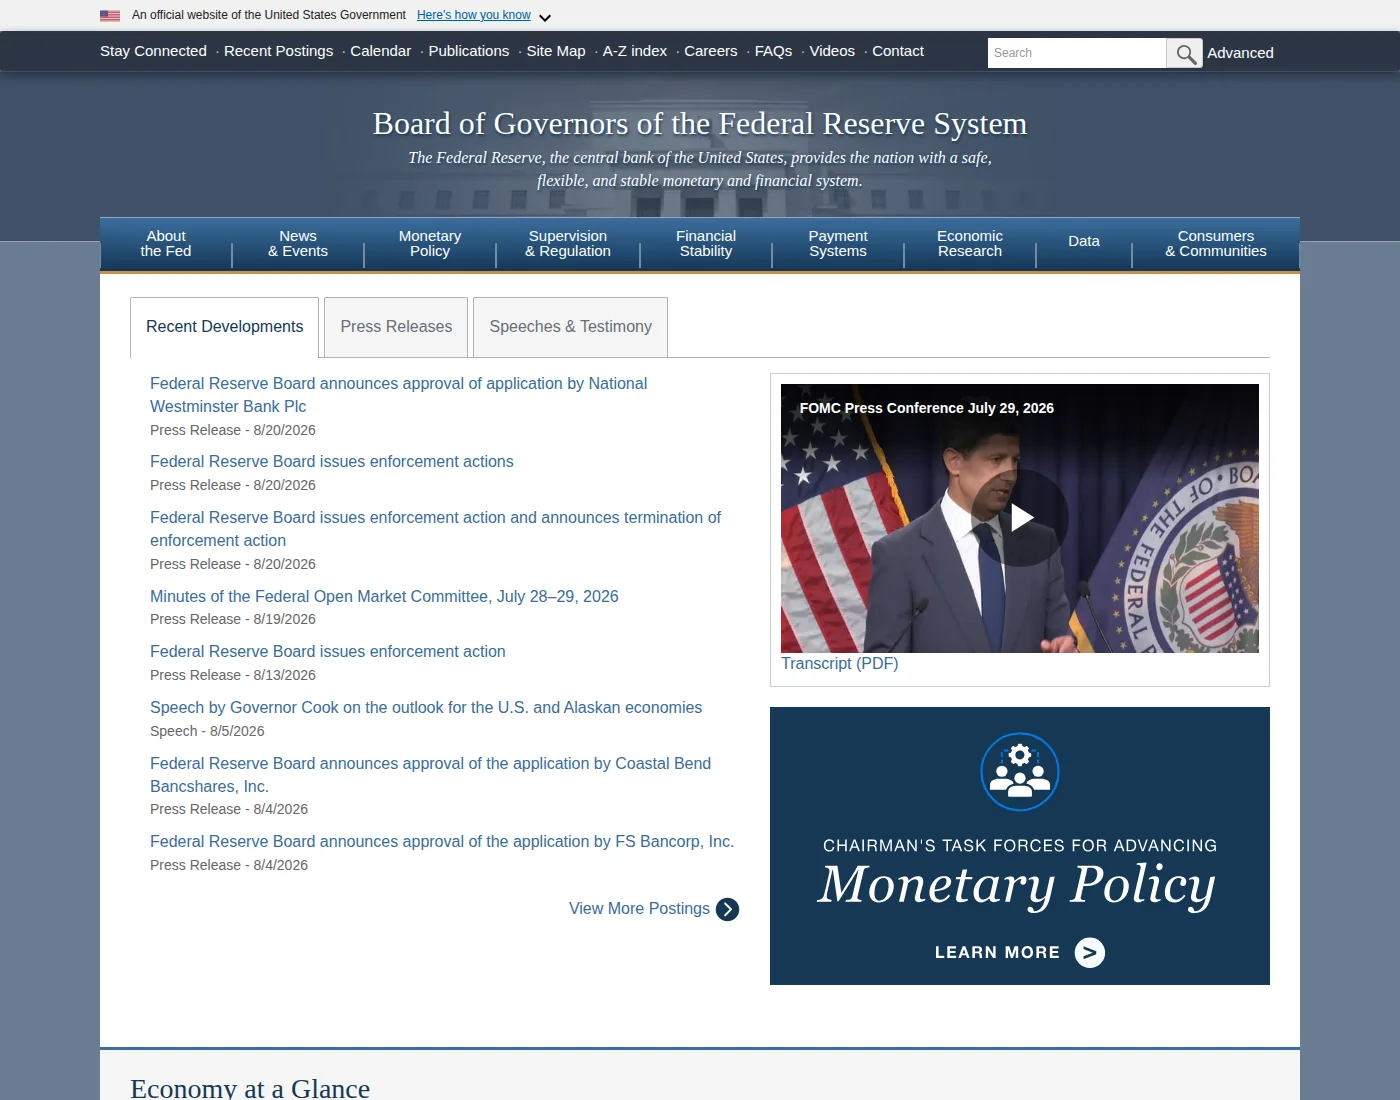Image resolution: width=1400 pixels, height=1100 pixels.
Task: Click View More Postings link
Action: pos(639,909)
